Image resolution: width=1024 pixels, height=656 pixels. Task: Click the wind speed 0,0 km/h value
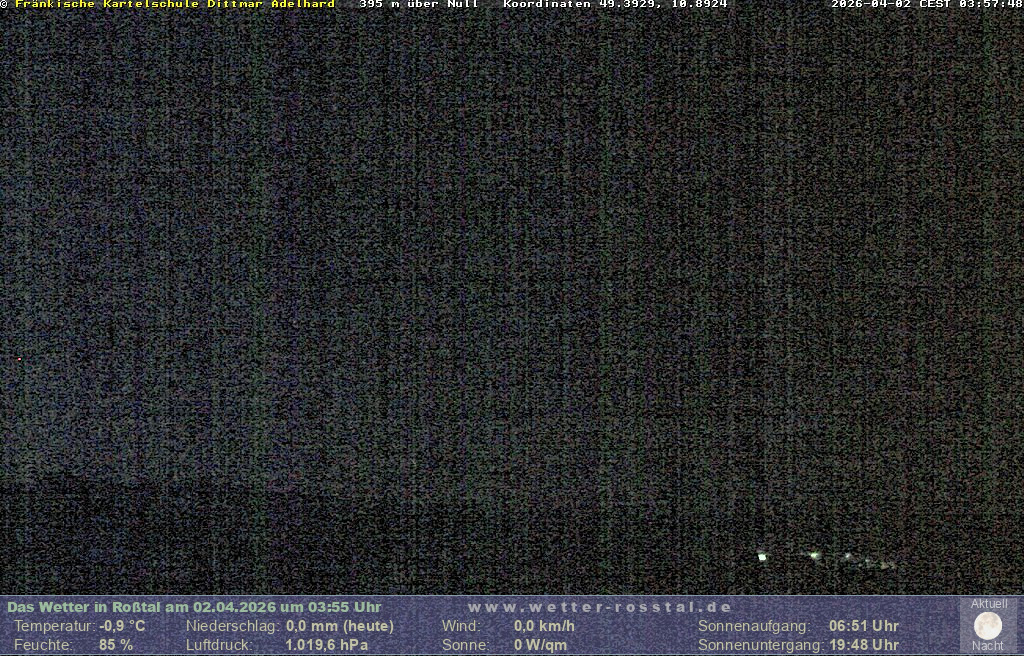[544, 626]
